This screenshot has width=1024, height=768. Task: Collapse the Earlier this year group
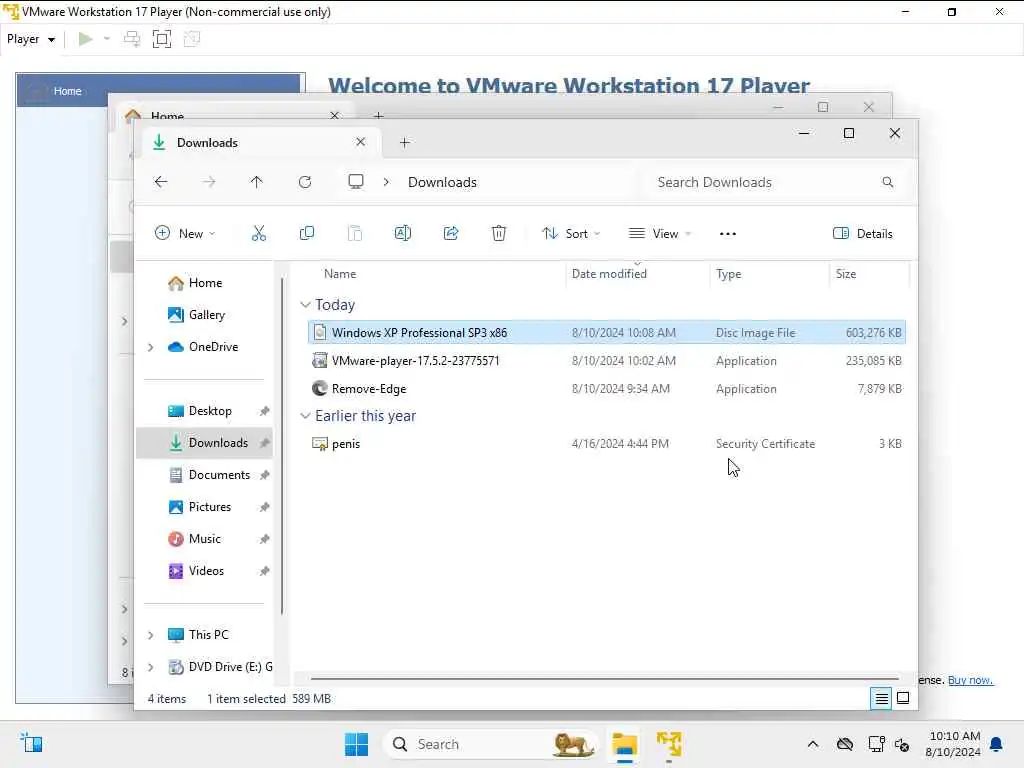click(x=305, y=416)
